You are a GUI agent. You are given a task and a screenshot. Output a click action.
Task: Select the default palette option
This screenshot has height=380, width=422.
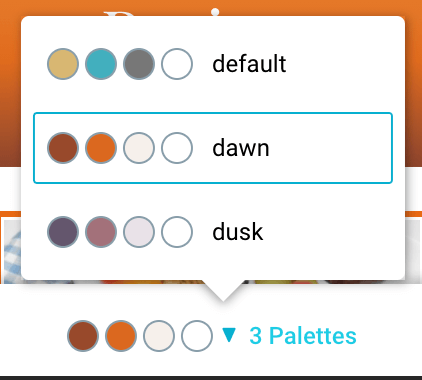[213, 64]
